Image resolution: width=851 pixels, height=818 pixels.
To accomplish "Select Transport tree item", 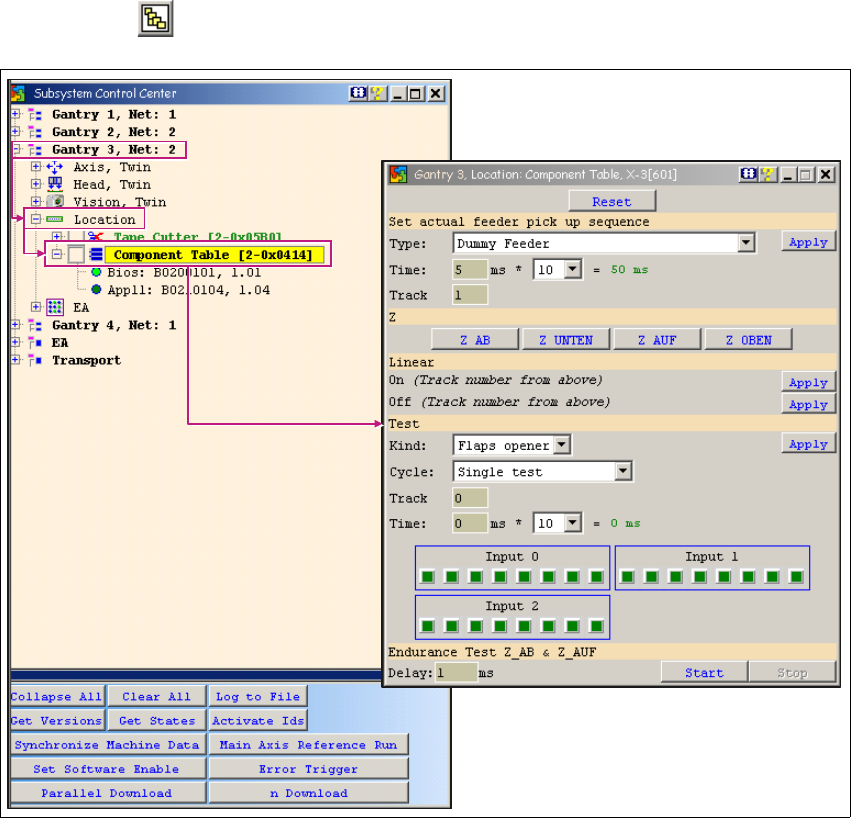I will (86, 360).
